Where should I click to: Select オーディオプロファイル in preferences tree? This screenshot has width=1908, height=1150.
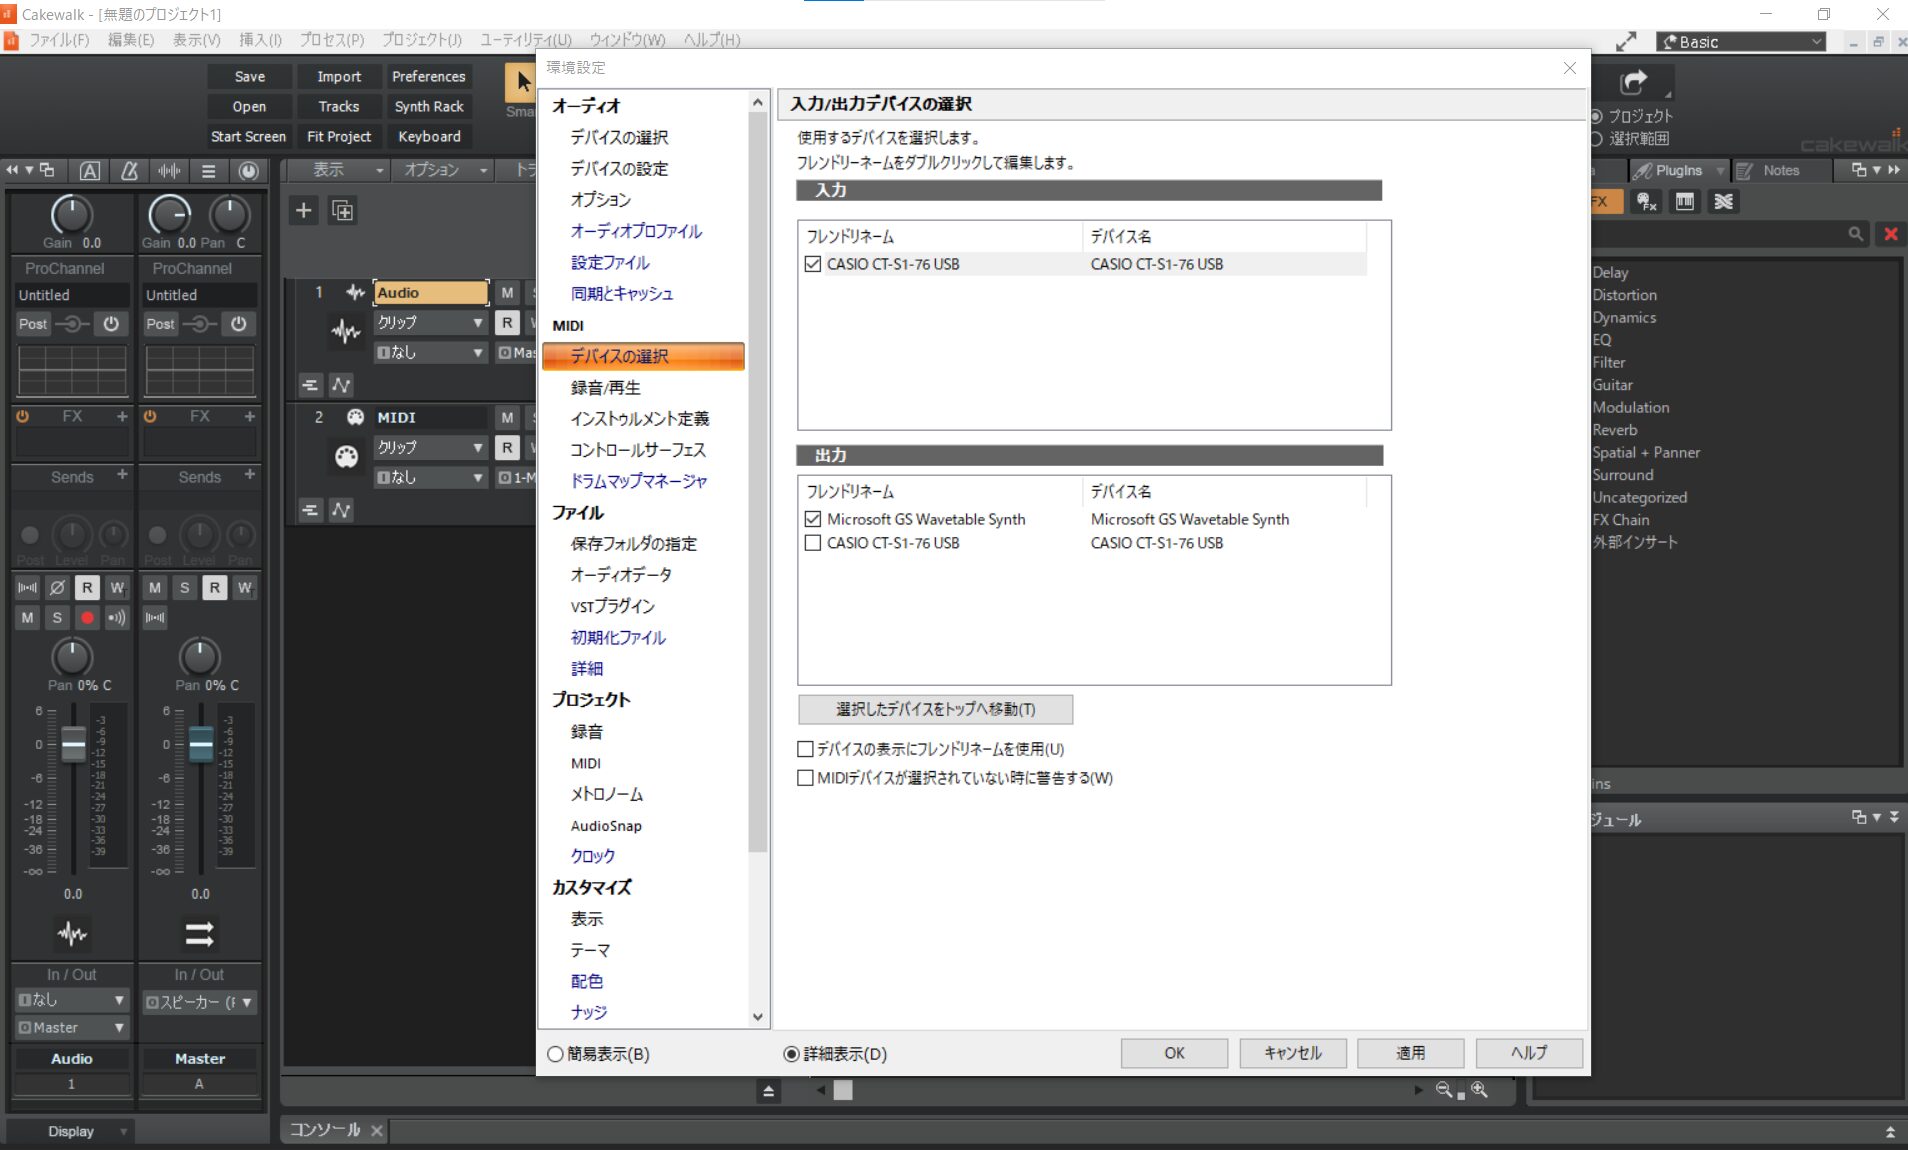[636, 231]
